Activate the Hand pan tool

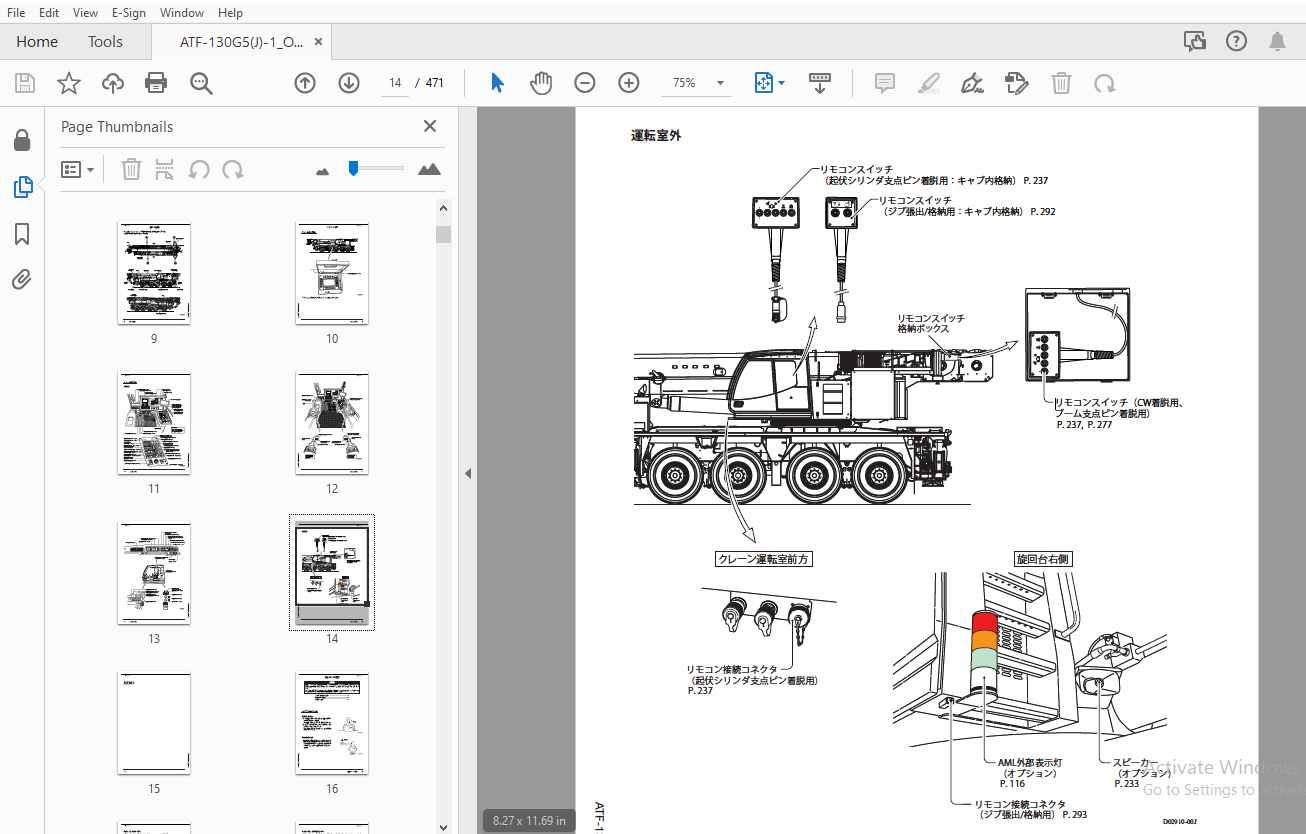pyautogui.click(x=541, y=83)
